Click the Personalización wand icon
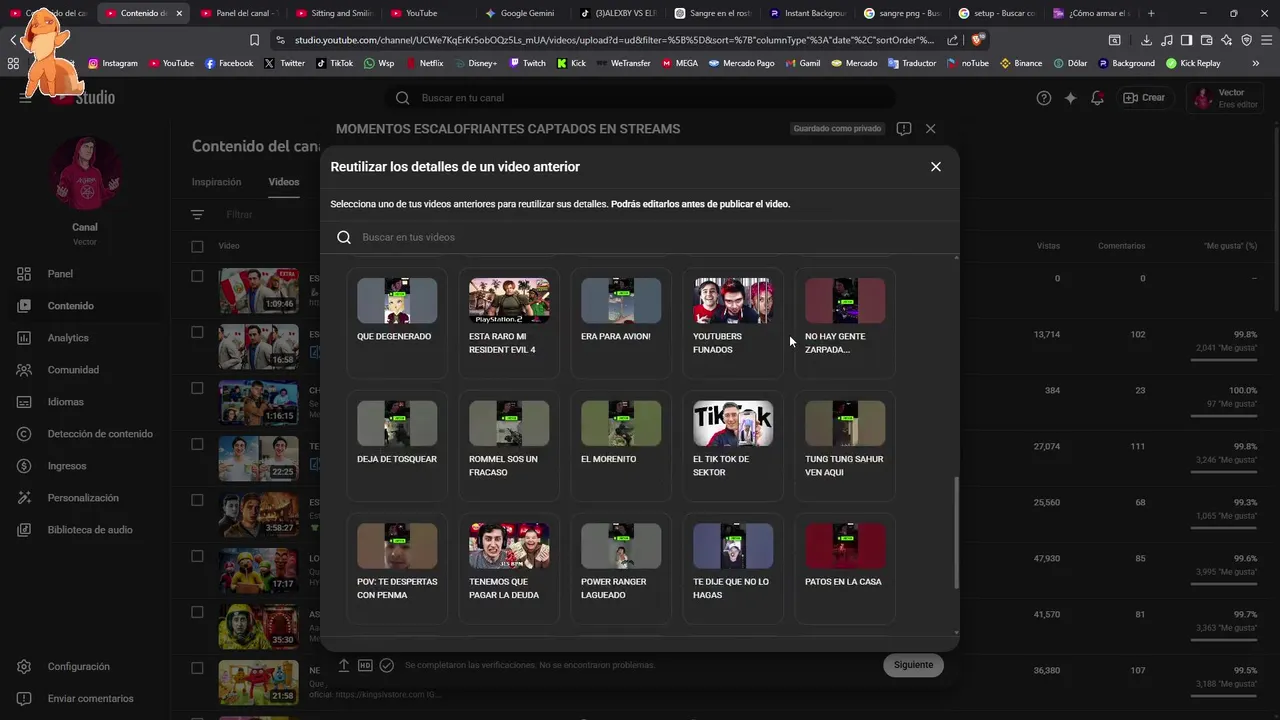Screen dimensions: 1280x720 click(x=24, y=498)
